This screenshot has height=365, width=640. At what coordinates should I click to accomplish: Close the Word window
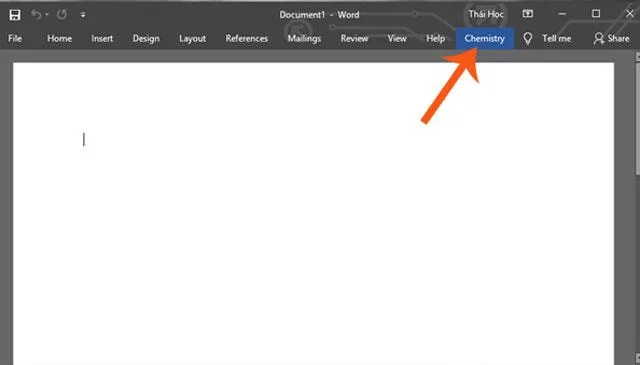pyautogui.click(x=630, y=14)
